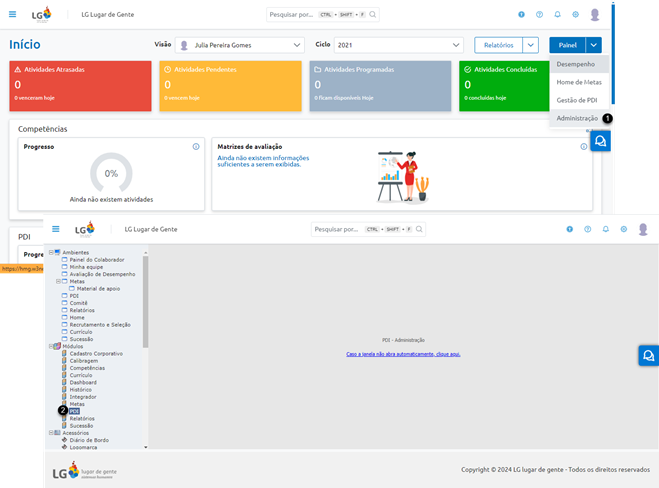Select Cadastro Corporativo in the tree
The width and height of the screenshot is (659, 488).
click(96, 353)
